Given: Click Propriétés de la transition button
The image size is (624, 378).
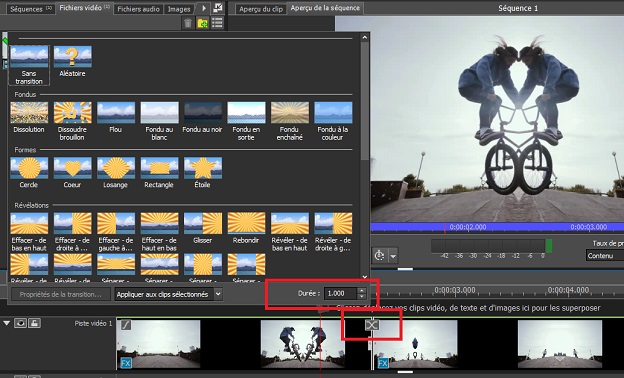Looking at the screenshot, I should coord(60,294).
